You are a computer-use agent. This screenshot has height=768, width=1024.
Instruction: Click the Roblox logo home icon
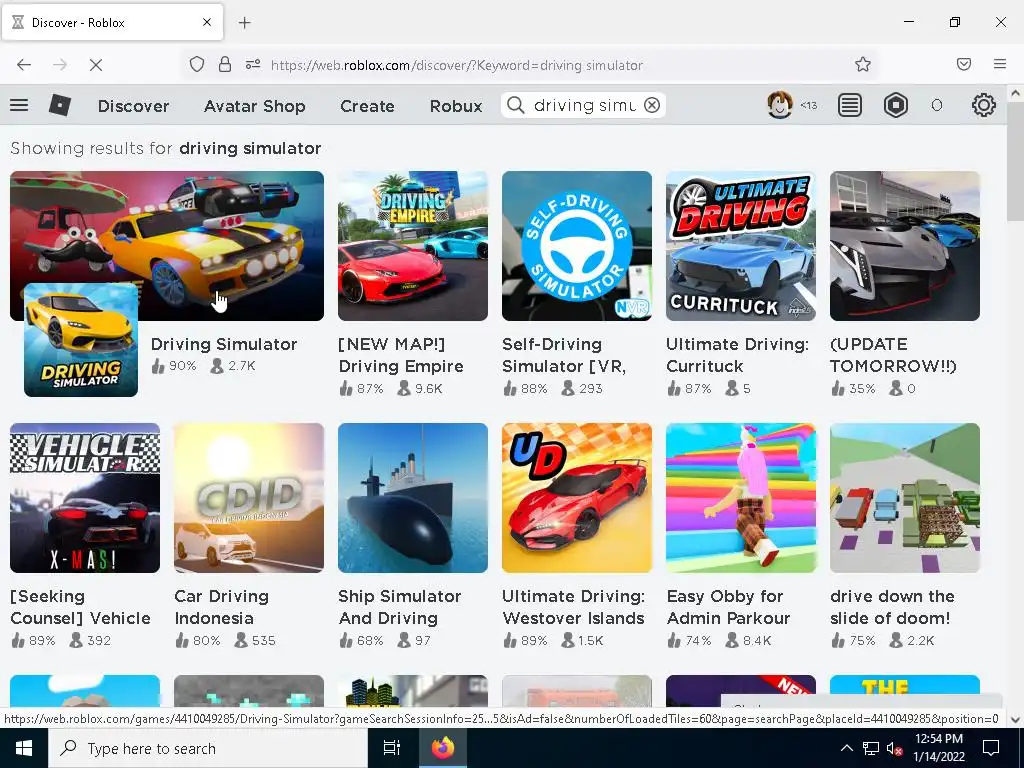[60, 105]
